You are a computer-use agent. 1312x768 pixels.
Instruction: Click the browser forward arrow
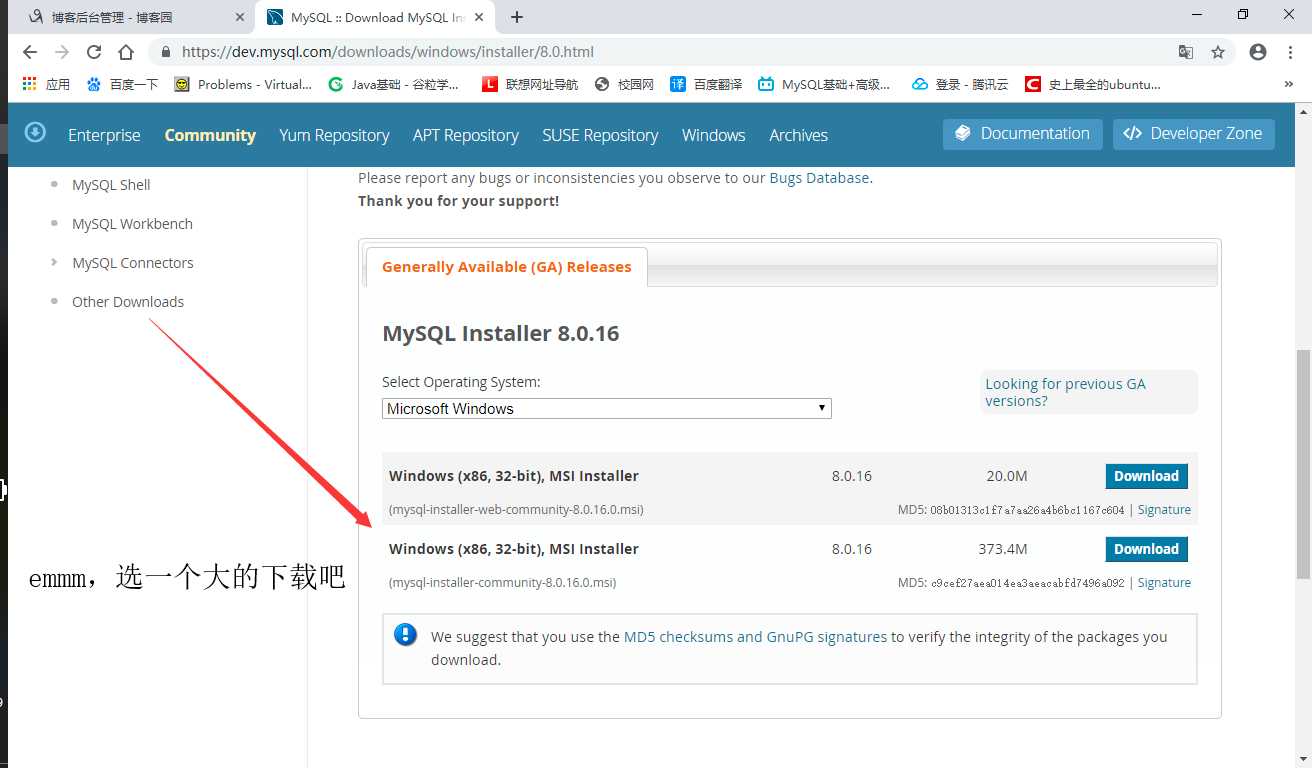tap(62, 52)
